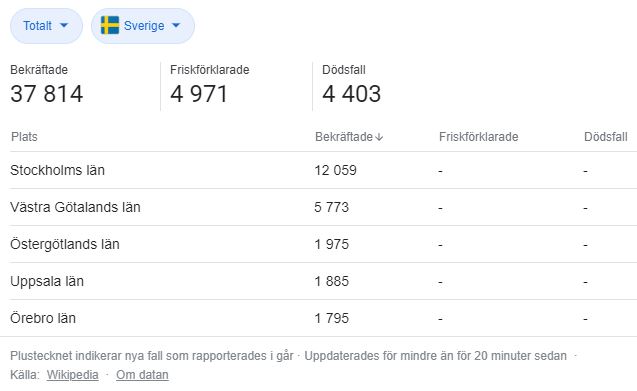Image resolution: width=637 pixels, height=391 pixels.
Task: Click the Swedish flag icon
Action: [x=110, y=25]
